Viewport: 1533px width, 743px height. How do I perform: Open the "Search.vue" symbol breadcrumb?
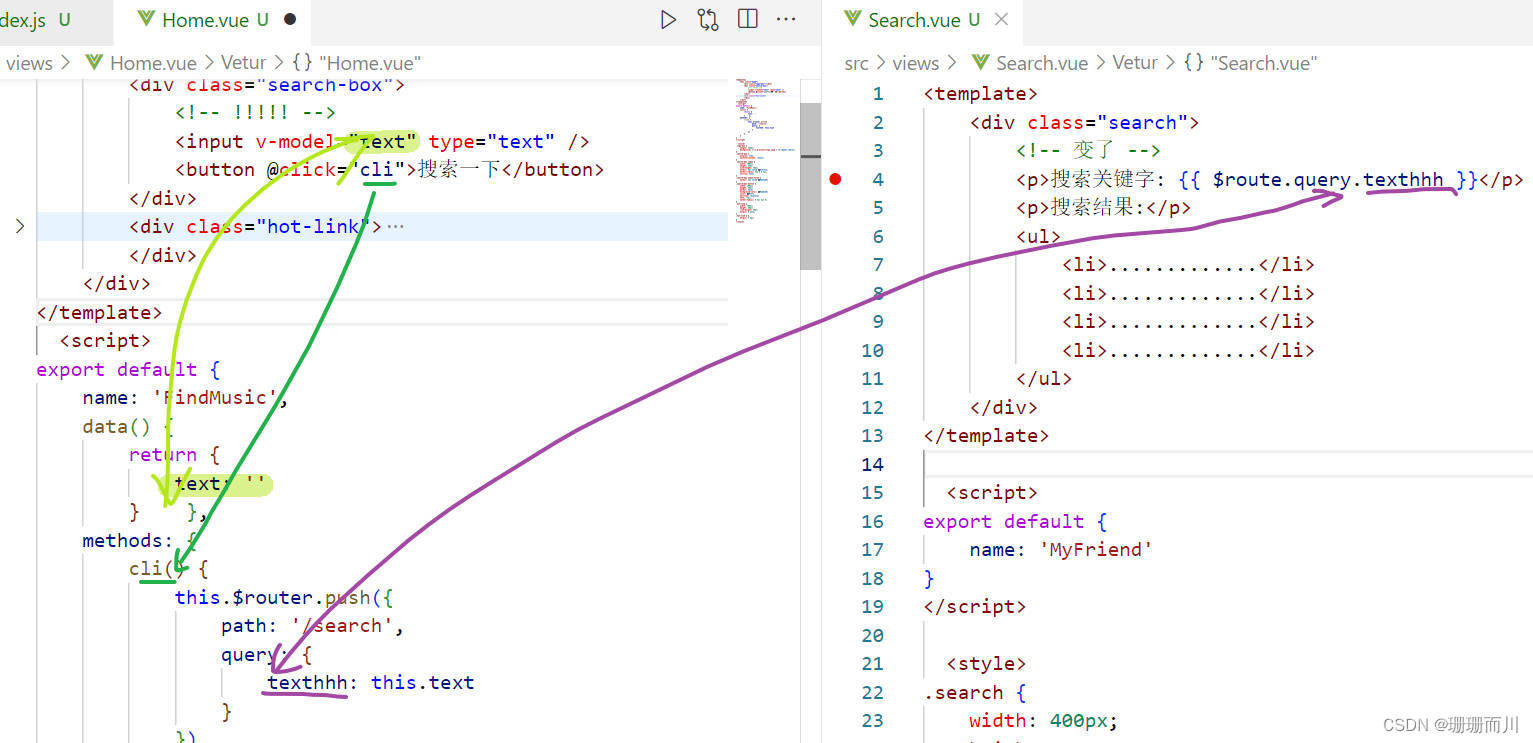coord(1251,63)
